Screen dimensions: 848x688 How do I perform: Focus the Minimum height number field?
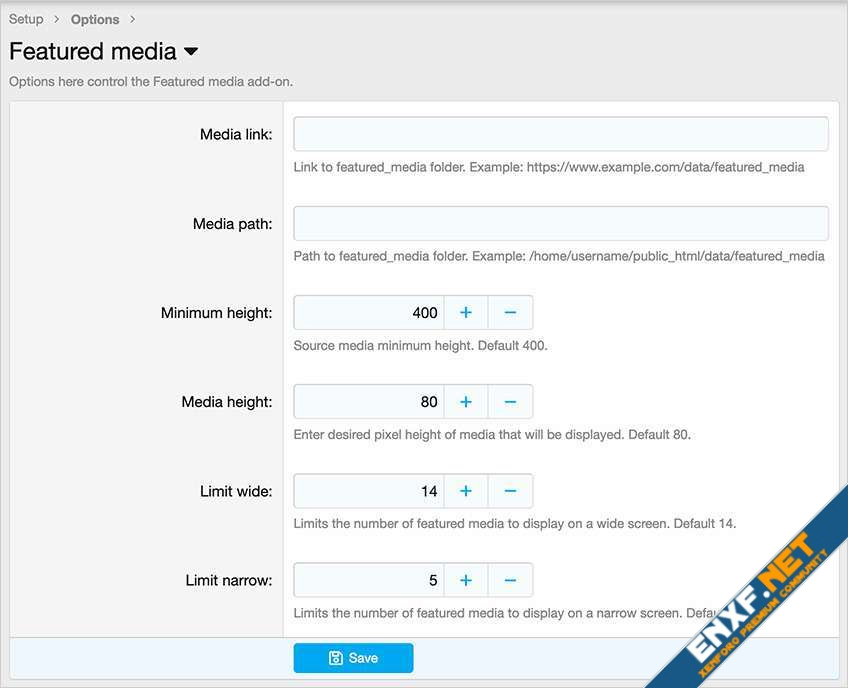pos(369,313)
